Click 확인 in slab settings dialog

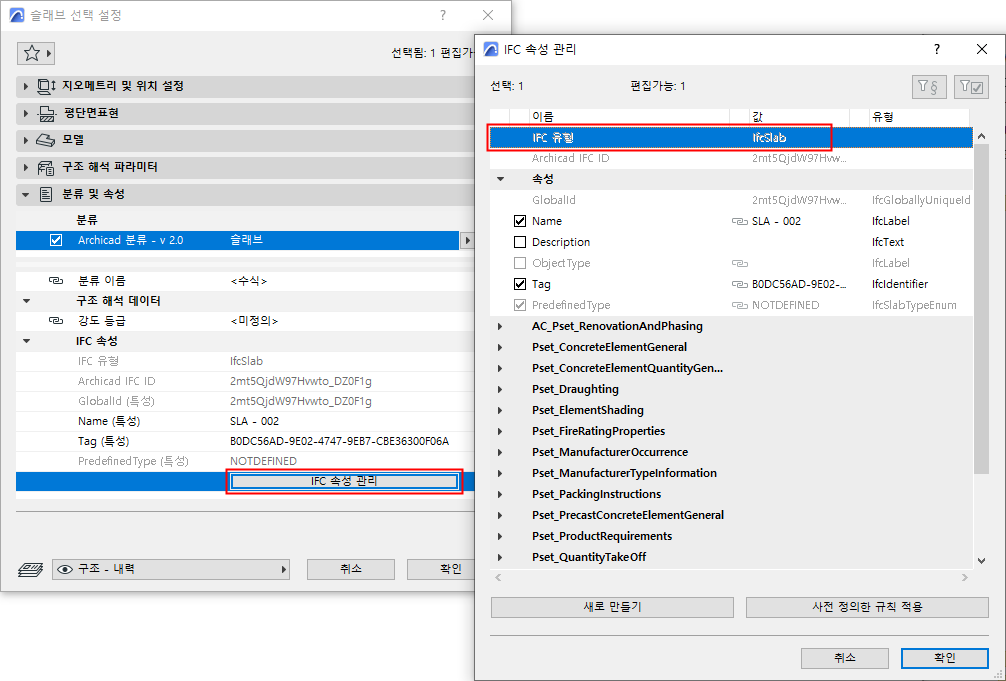click(x=443, y=569)
